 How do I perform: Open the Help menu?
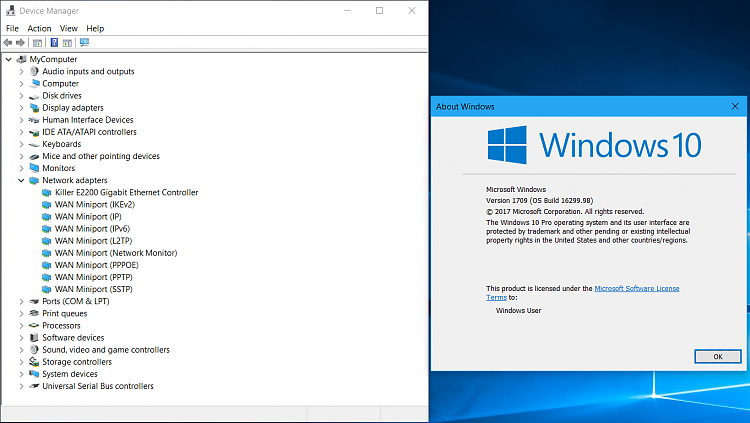95,28
